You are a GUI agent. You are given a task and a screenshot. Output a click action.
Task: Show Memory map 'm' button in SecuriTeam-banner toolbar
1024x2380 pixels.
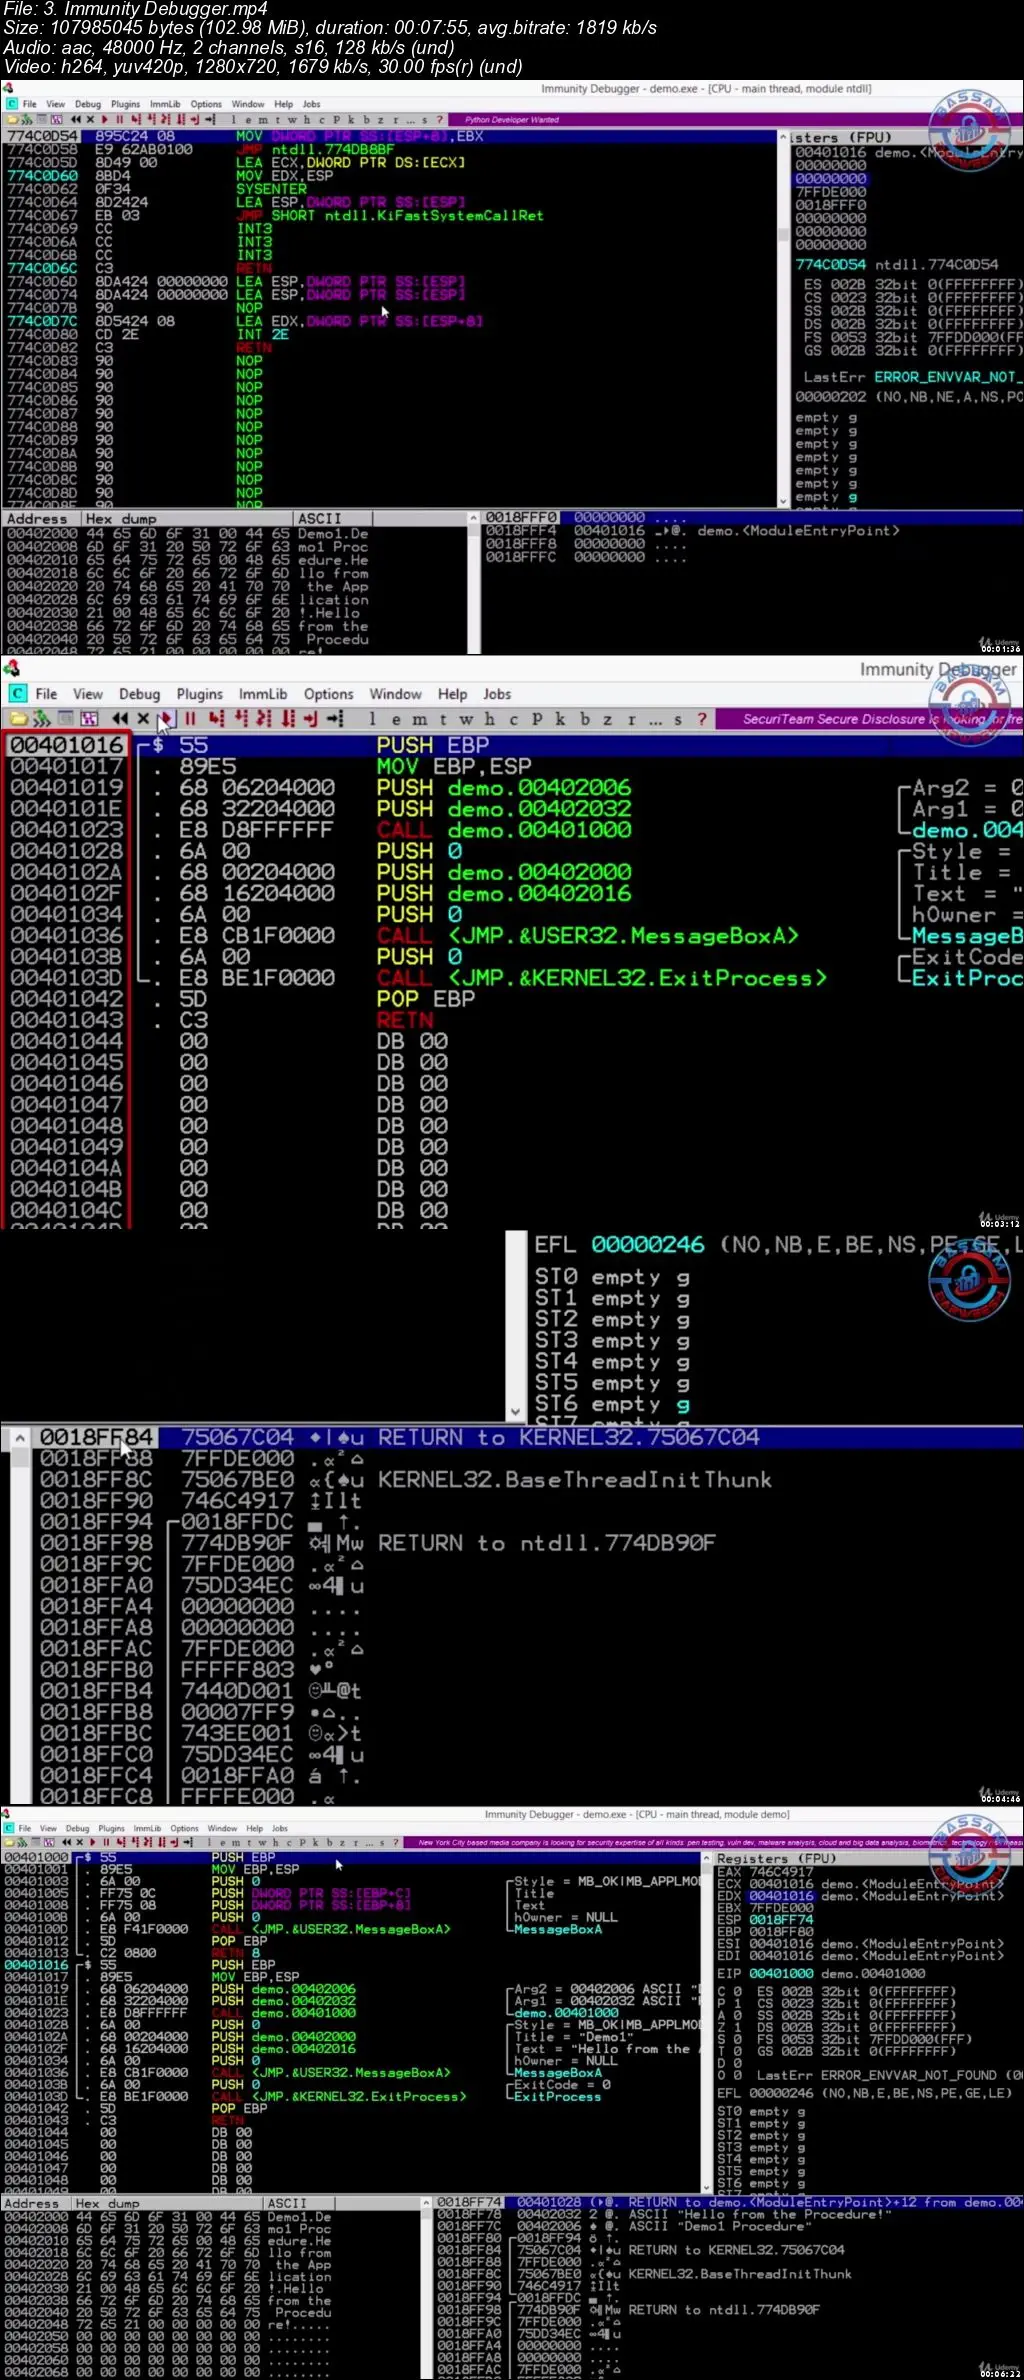tap(420, 719)
